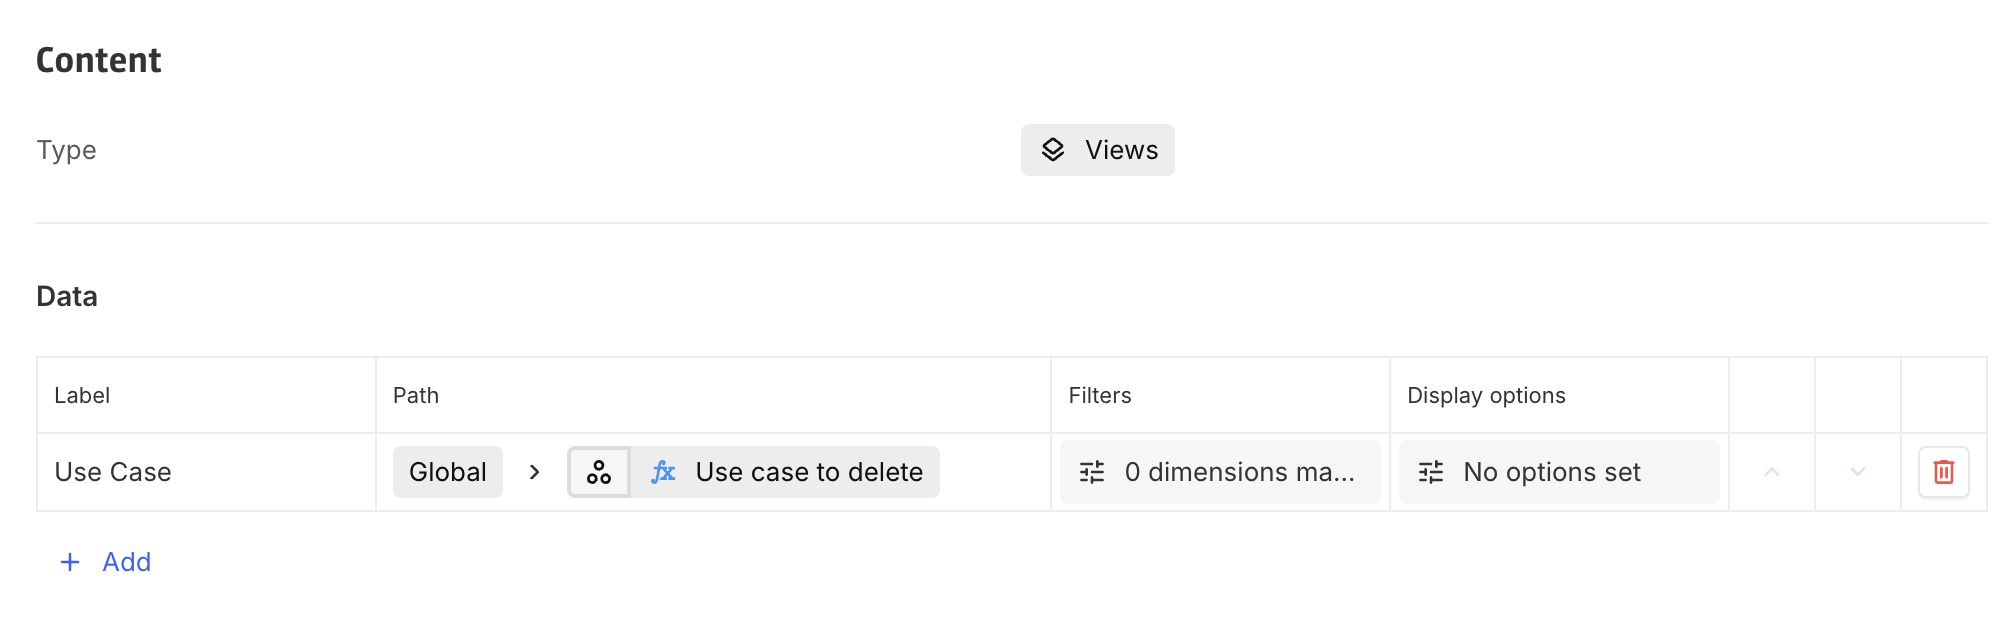Open the filter sliders icon for dimensions mapping

click(1092, 471)
